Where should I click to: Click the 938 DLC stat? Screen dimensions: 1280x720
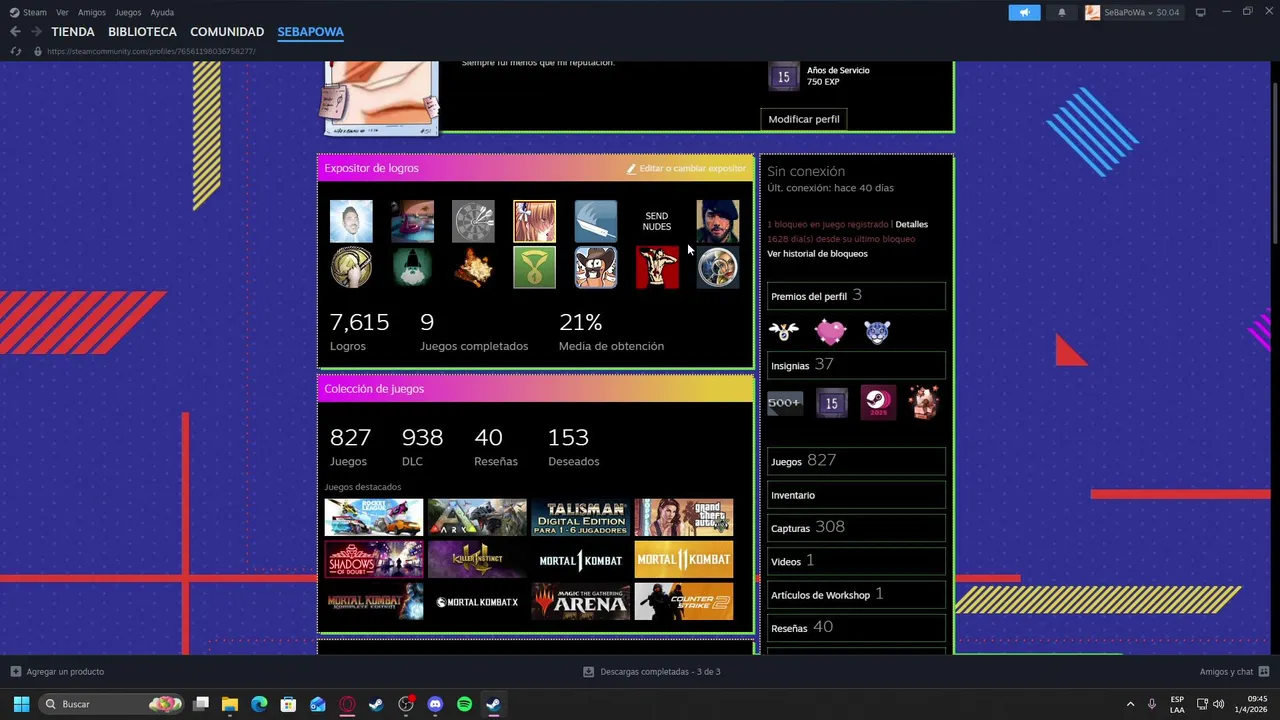422,447
